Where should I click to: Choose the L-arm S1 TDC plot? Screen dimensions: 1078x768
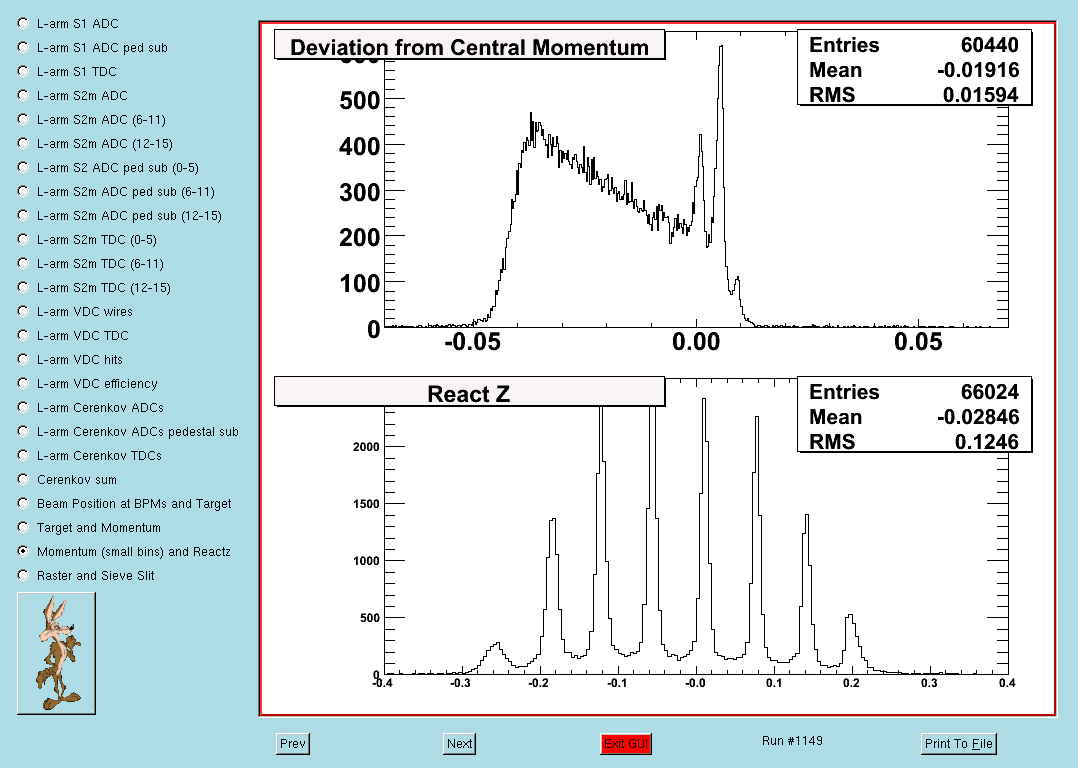23,72
